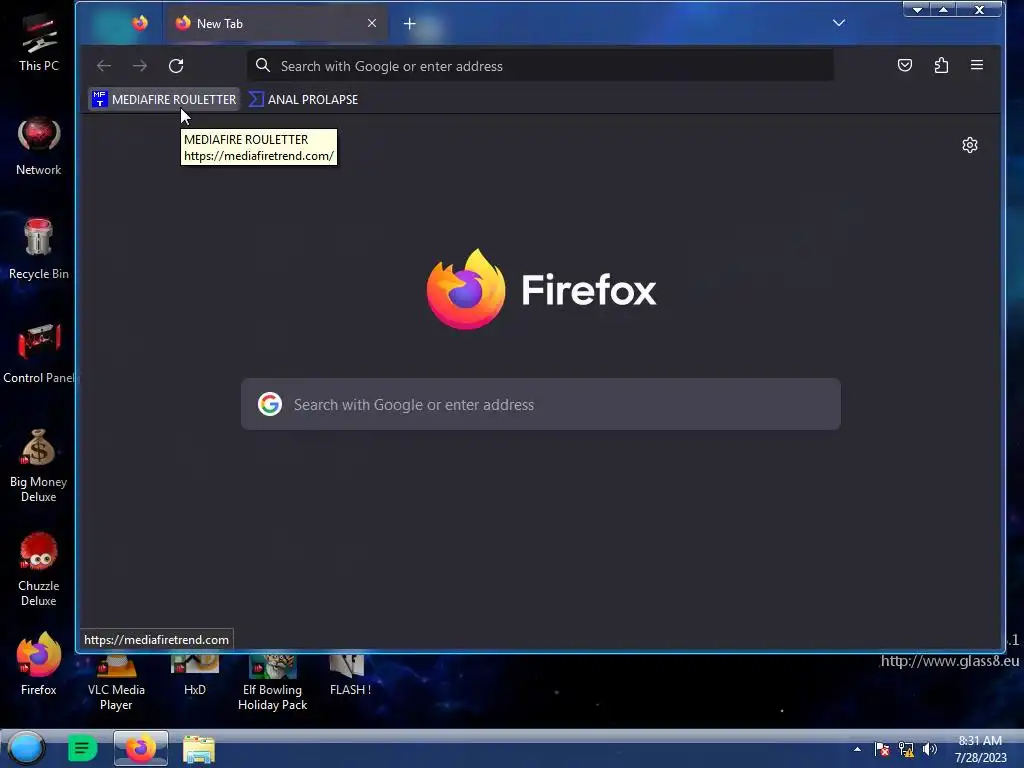1024x768 pixels.
Task: Open Save to Pocket button
Action: (904, 65)
